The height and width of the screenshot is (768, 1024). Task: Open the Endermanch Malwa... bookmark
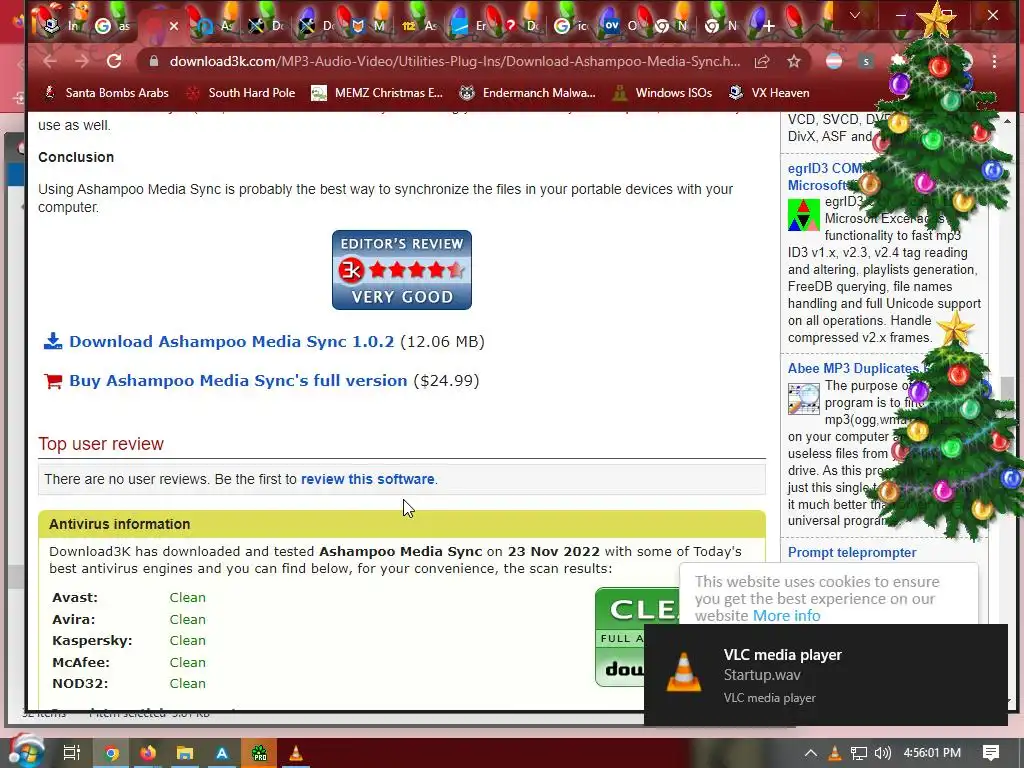click(528, 93)
